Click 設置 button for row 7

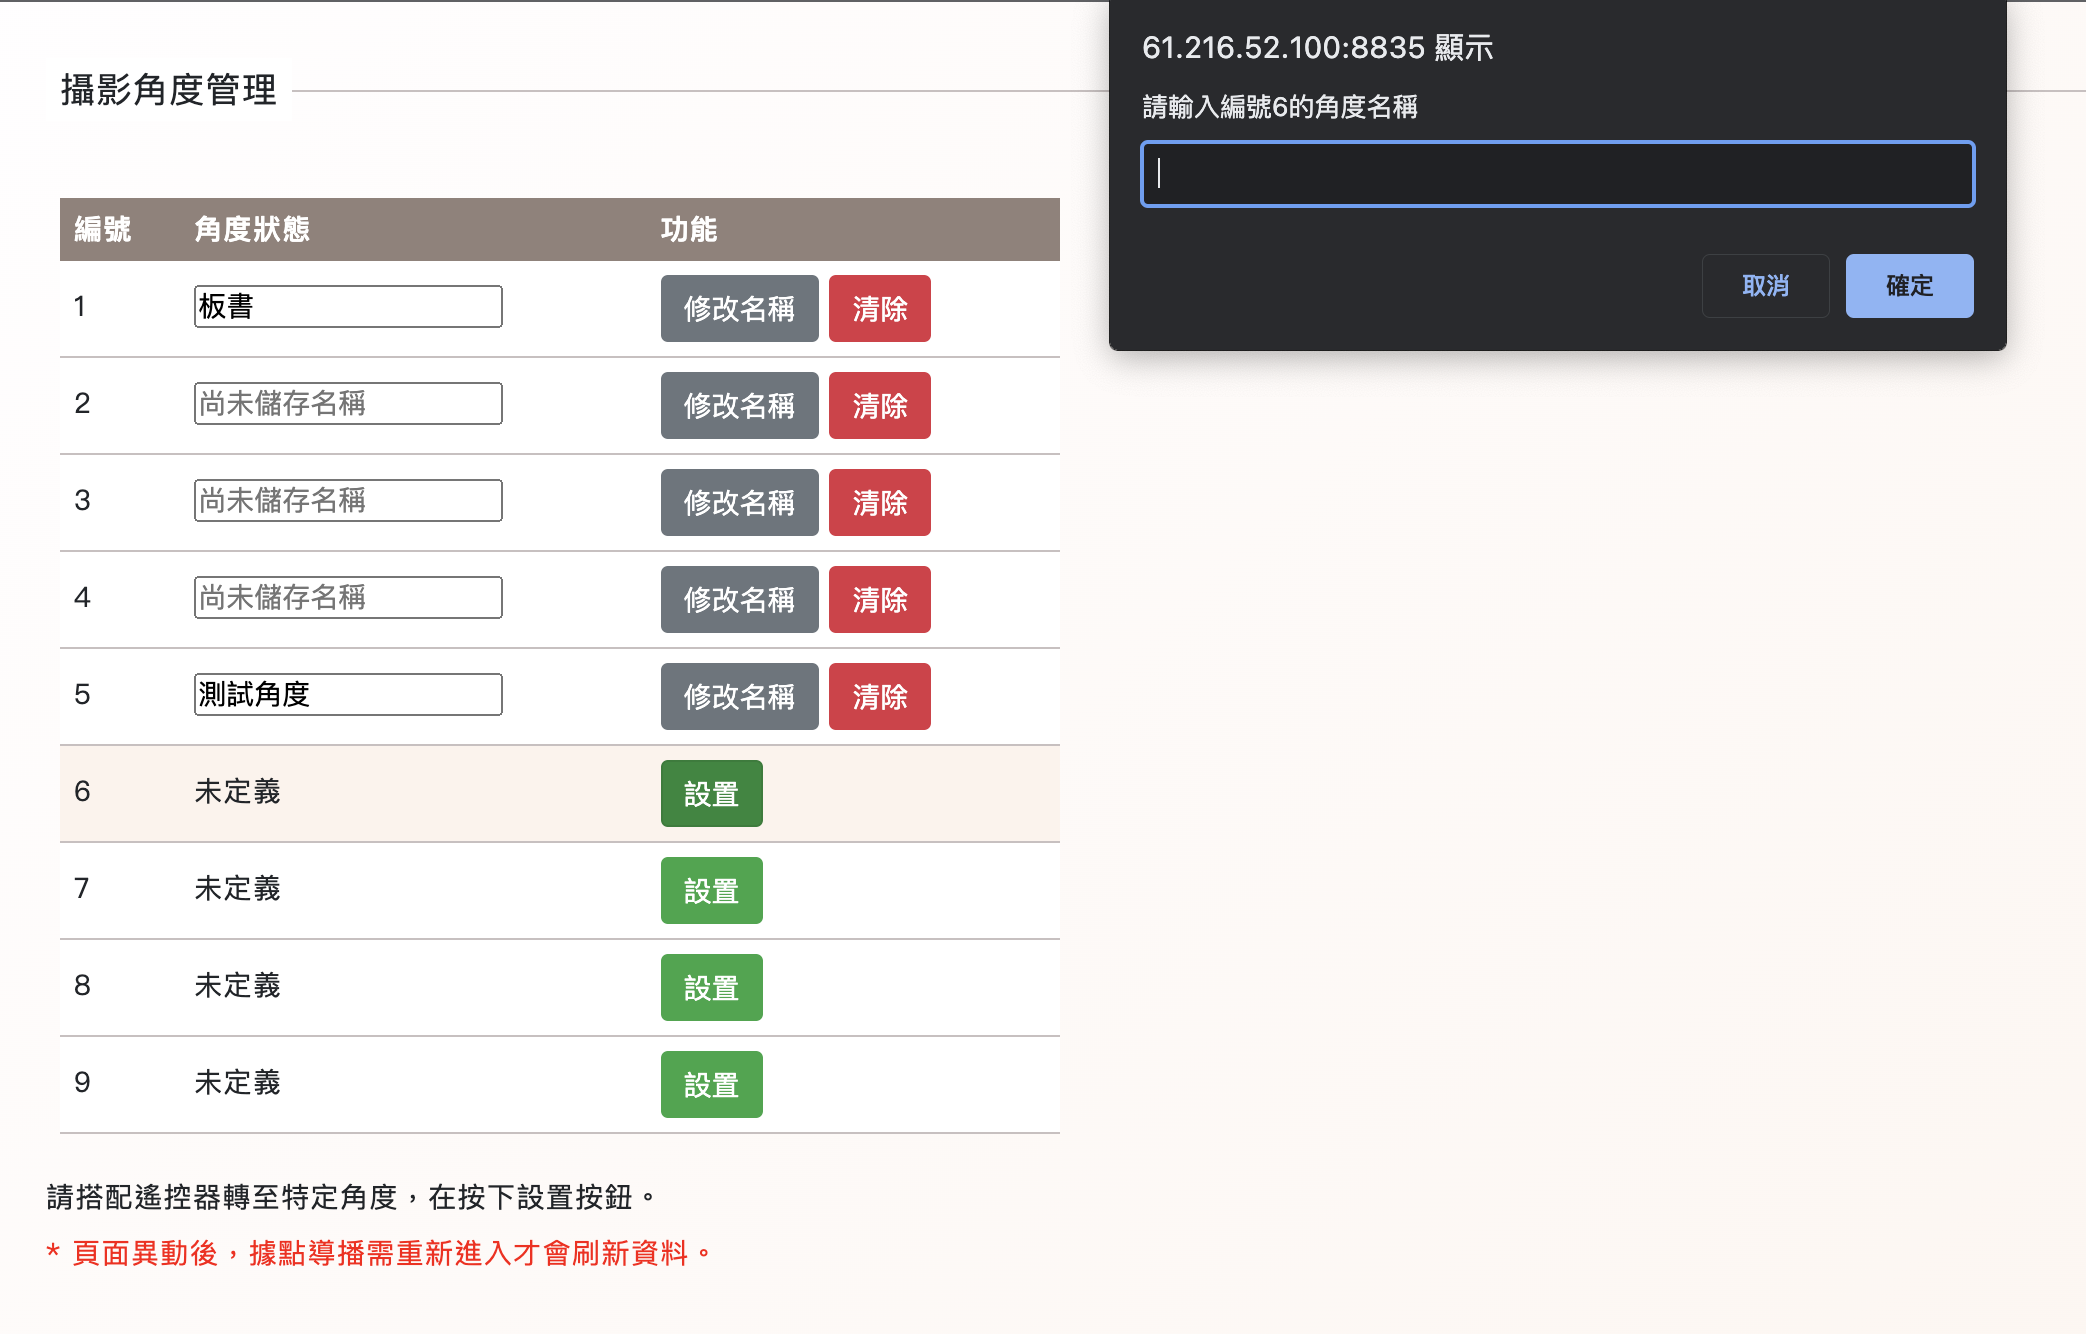711,890
